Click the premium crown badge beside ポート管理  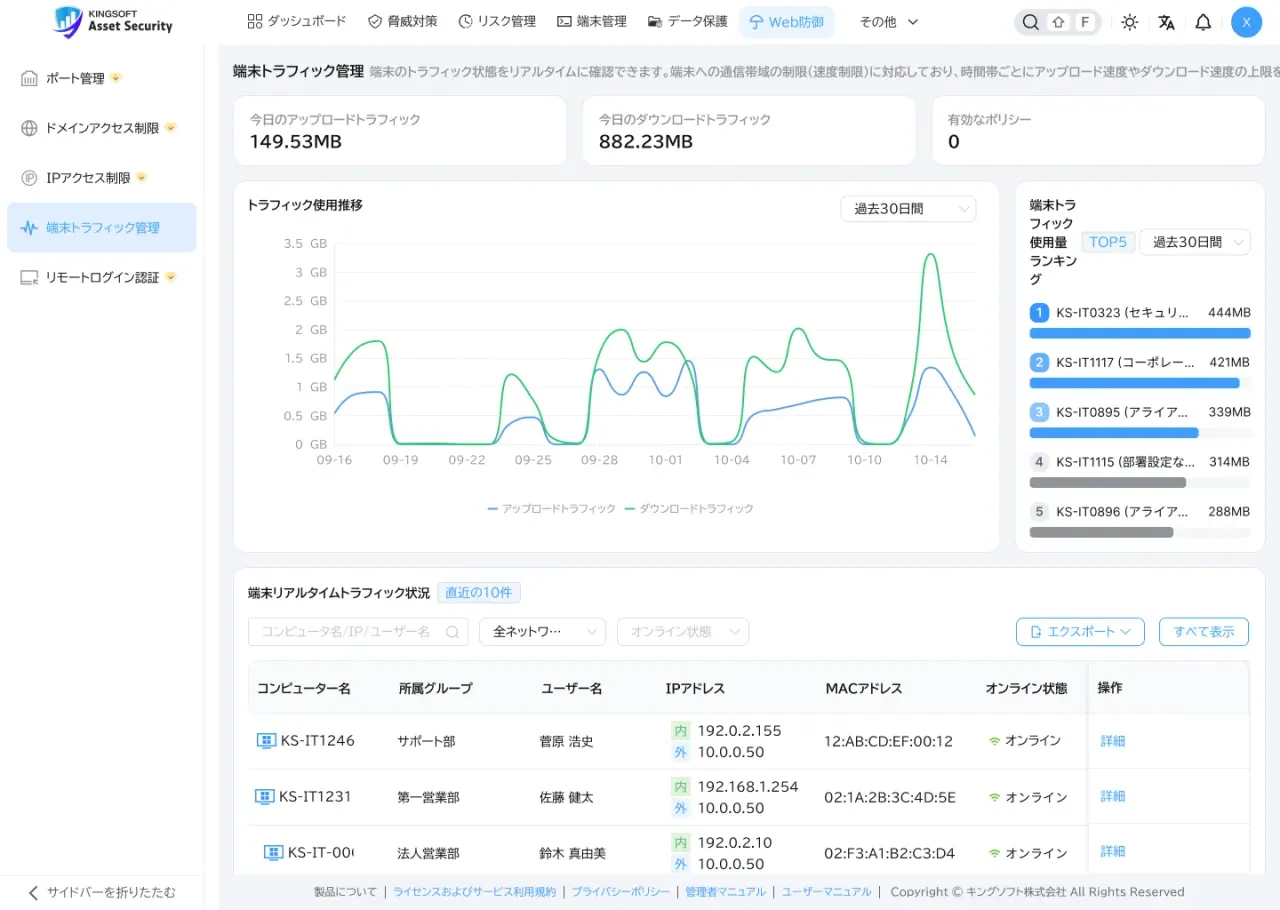coord(117,78)
